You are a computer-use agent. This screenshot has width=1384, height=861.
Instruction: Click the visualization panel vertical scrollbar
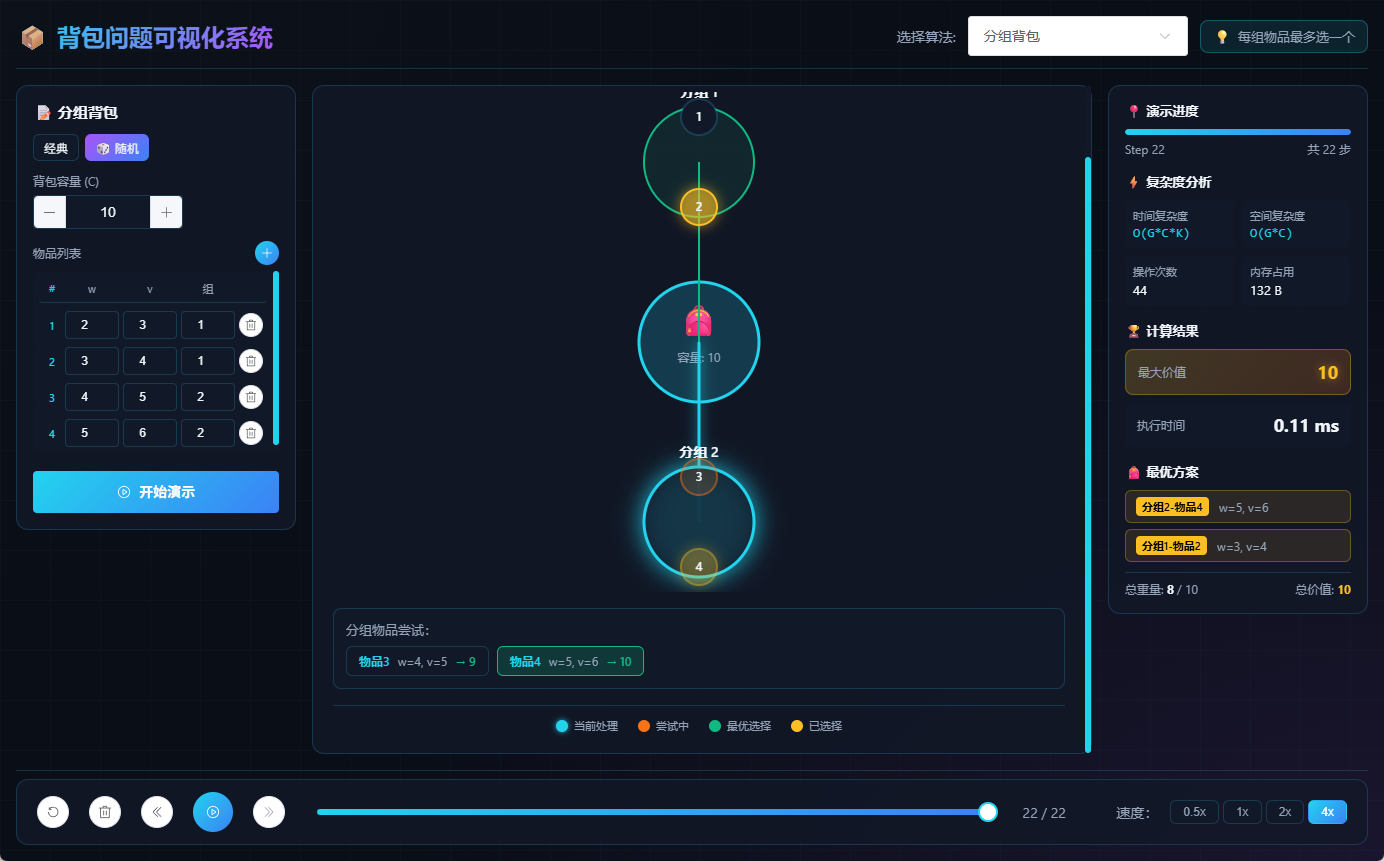1088,454
